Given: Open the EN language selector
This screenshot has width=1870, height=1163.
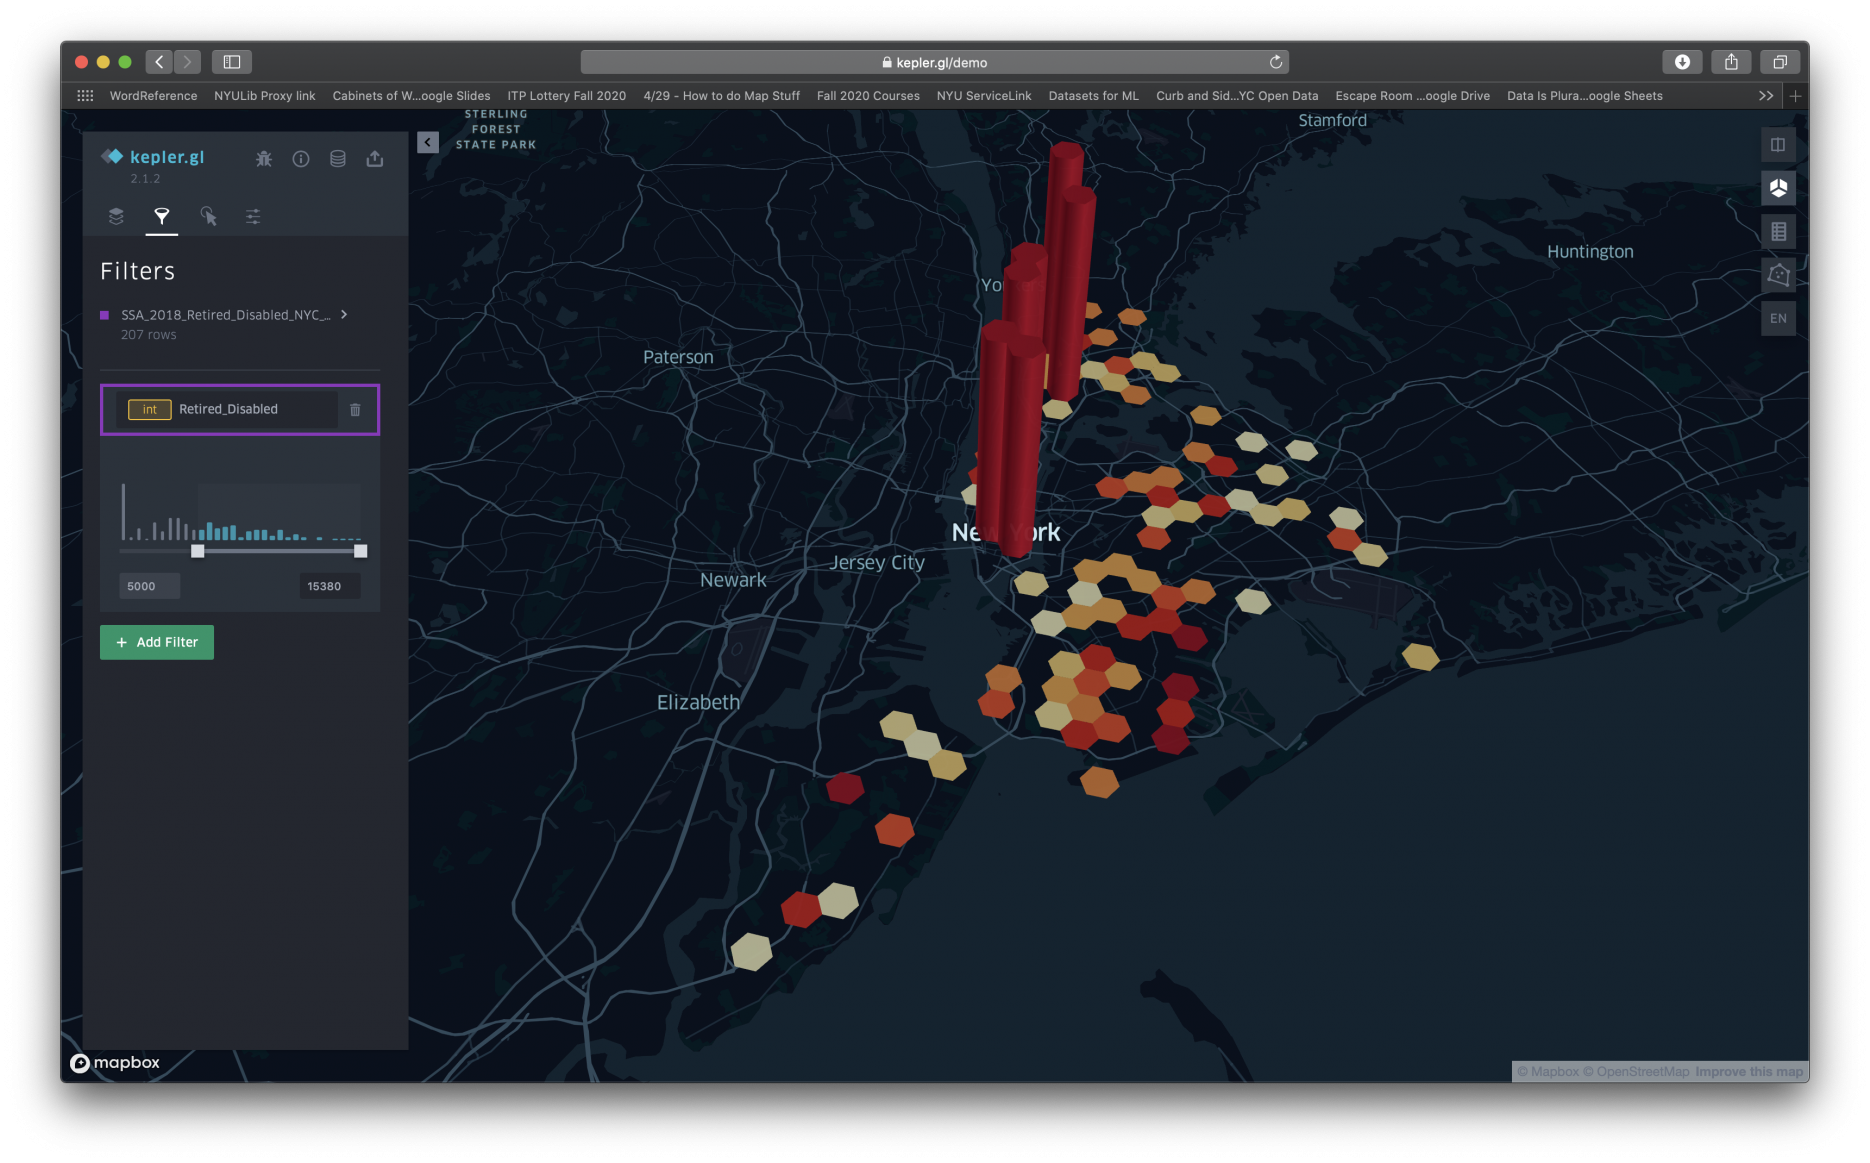Looking at the screenshot, I should tap(1778, 319).
